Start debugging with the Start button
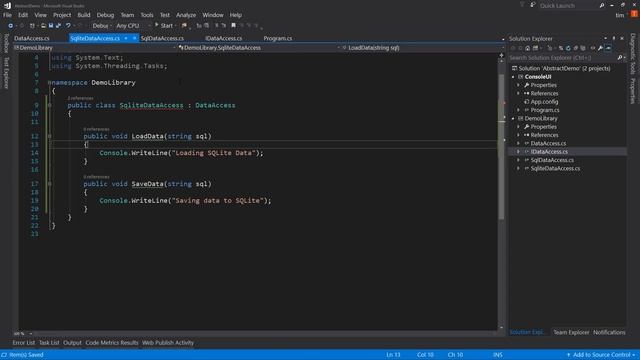640x360 pixels. click(164, 26)
